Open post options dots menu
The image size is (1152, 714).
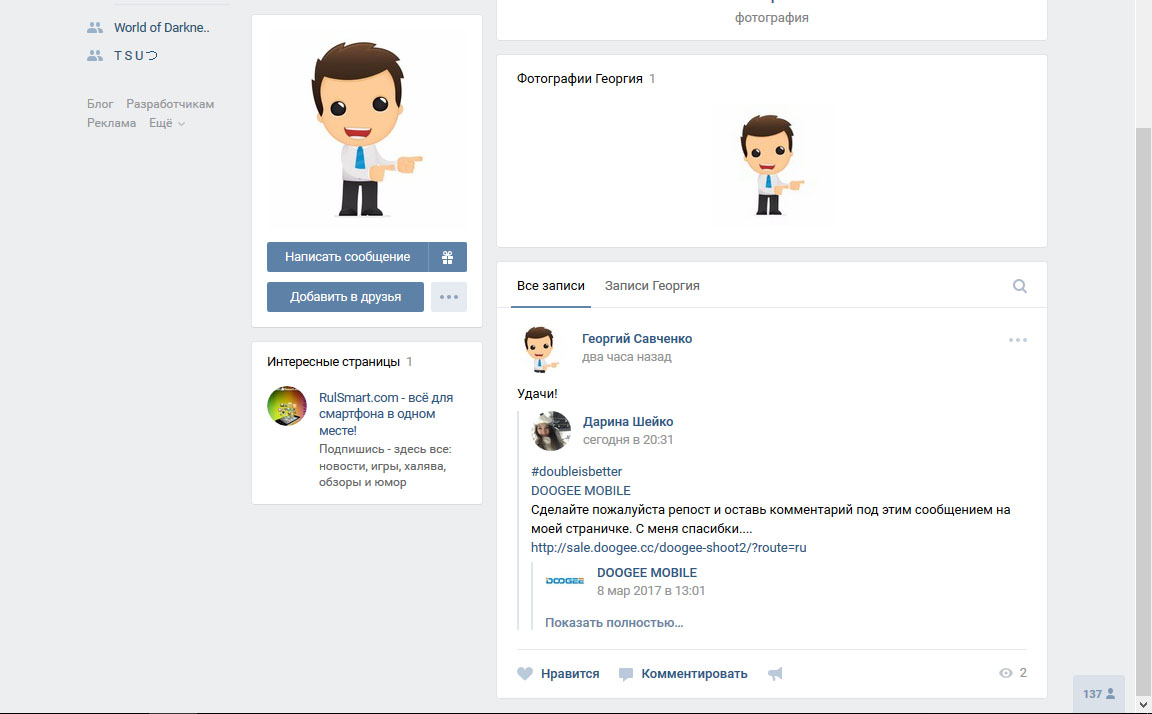point(1018,340)
